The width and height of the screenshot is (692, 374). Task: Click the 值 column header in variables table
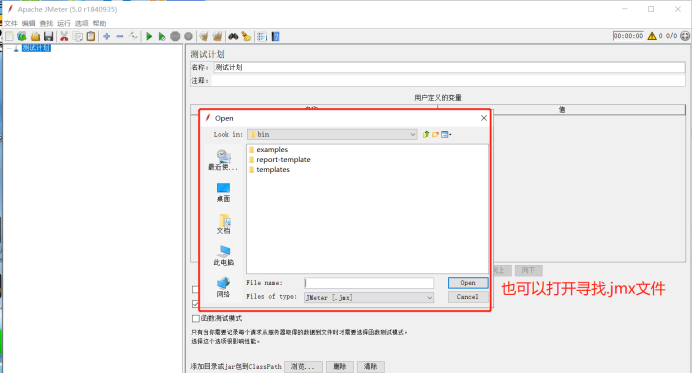562,110
